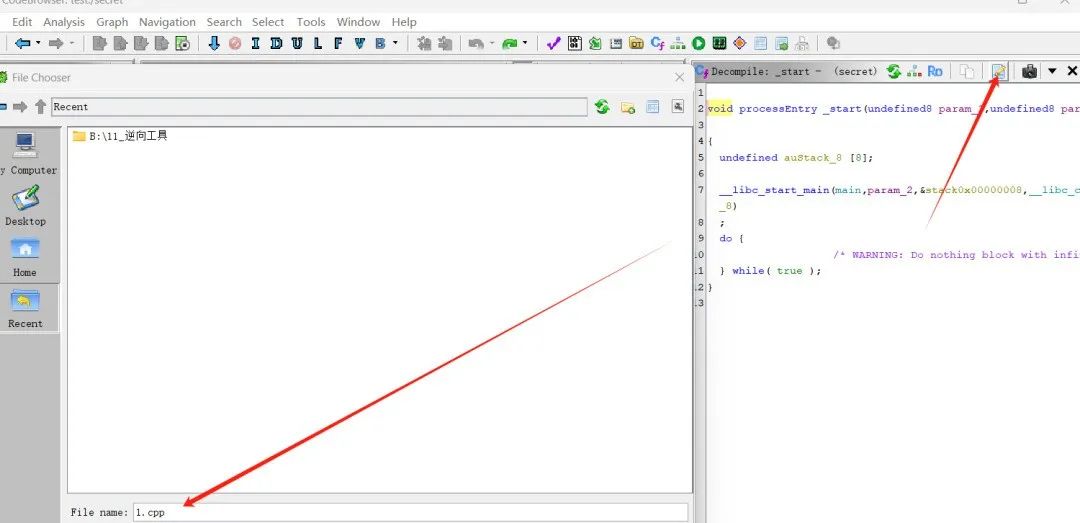Screen dimensions: 1080x523
Task: Click the 'D' next data navigation icon
Action: point(276,43)
